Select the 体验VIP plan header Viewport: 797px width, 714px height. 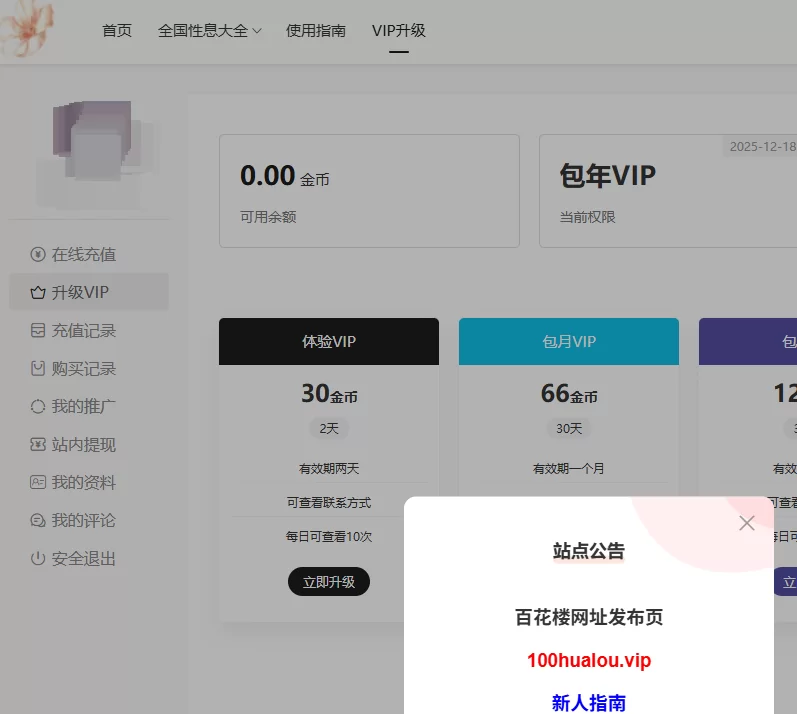coord(329,342)
